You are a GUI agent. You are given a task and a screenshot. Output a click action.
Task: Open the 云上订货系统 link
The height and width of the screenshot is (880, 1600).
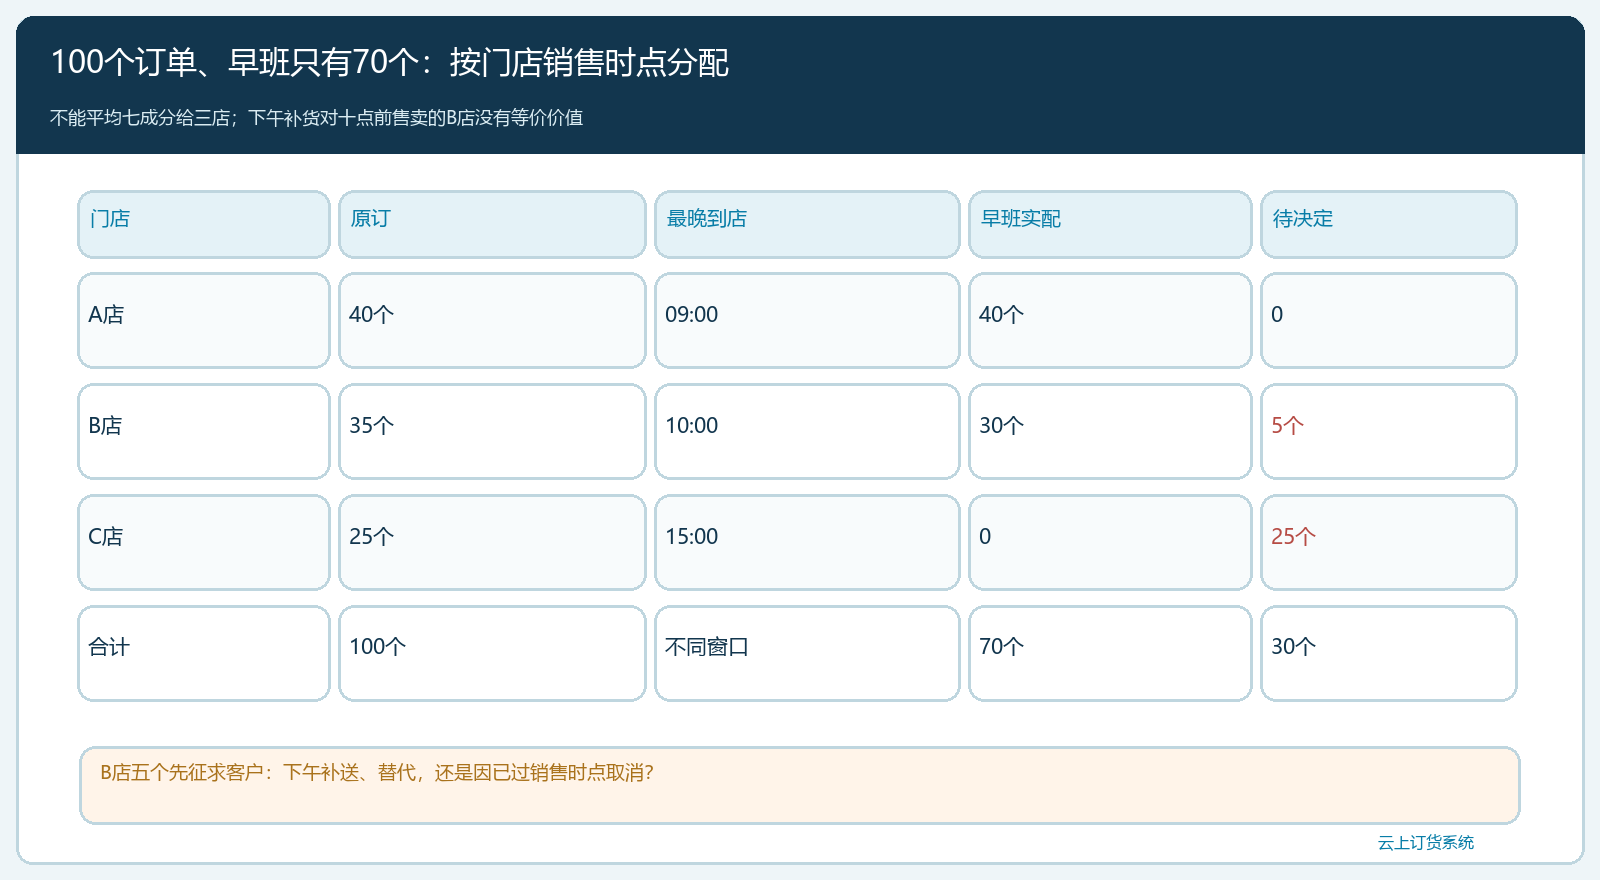tap(1425, 843)
